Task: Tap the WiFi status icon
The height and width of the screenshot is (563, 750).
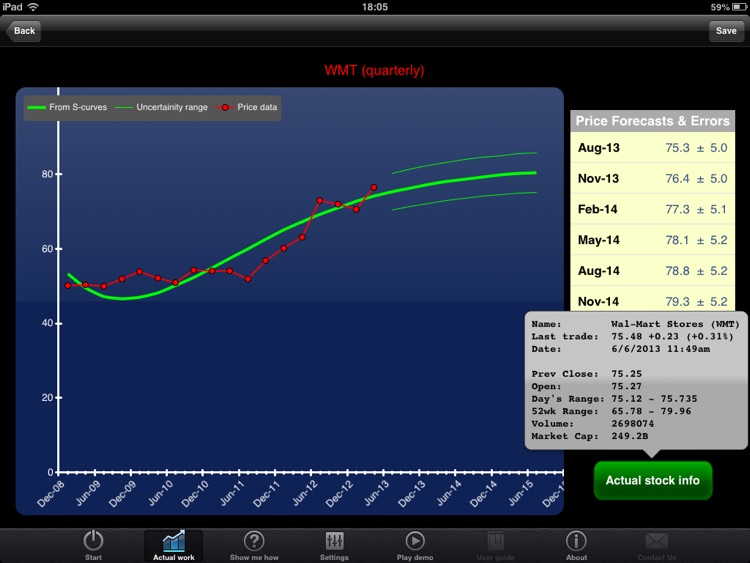Action: [33, 7]
